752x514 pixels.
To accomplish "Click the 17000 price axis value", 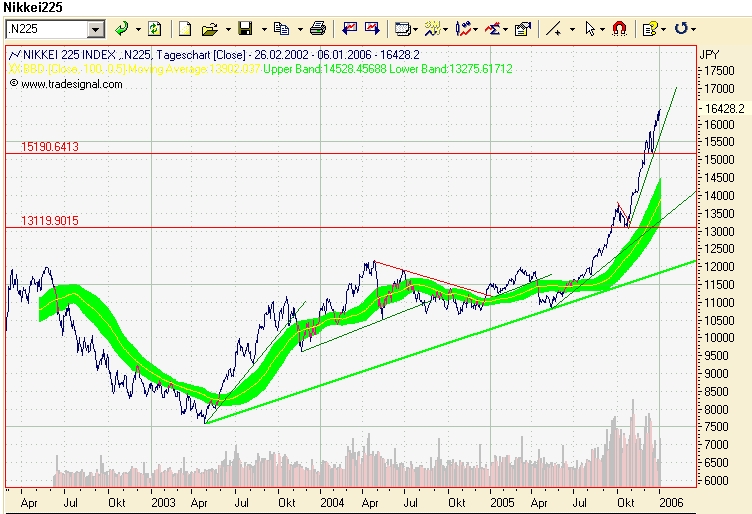I will [x=719, y=89].
